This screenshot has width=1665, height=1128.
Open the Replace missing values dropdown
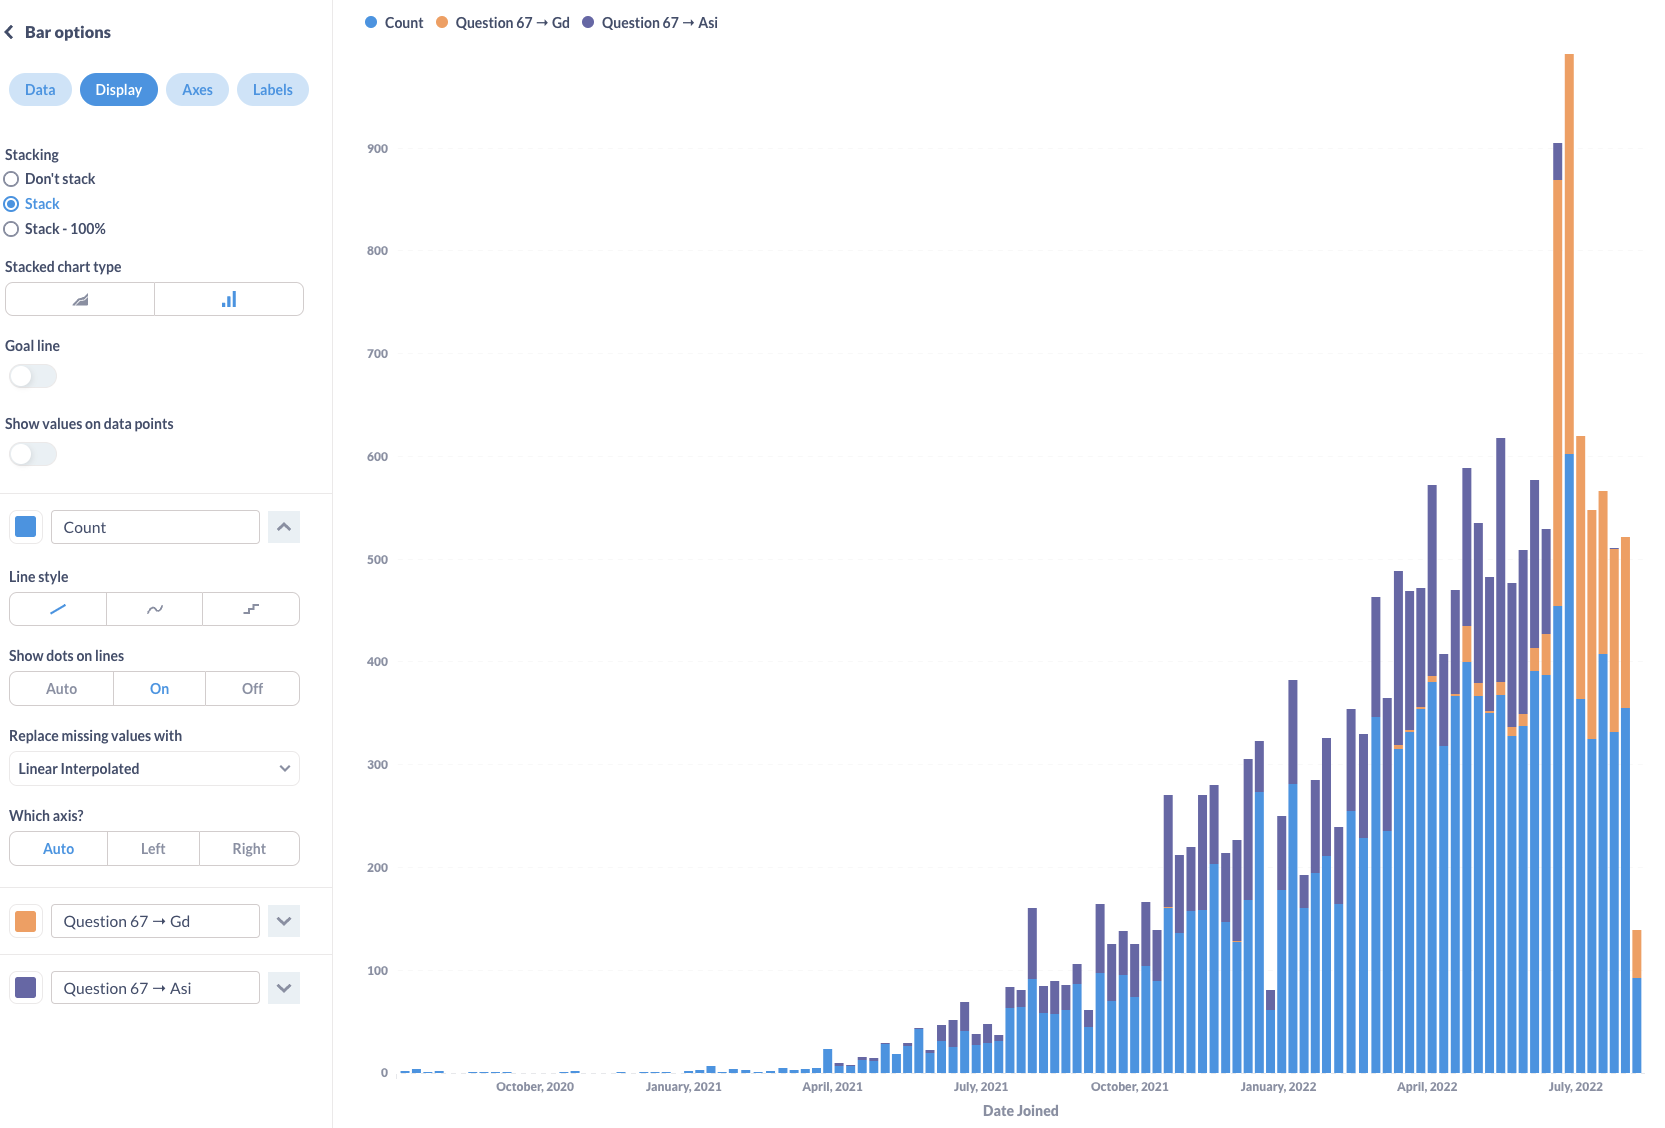coord(154,768)
